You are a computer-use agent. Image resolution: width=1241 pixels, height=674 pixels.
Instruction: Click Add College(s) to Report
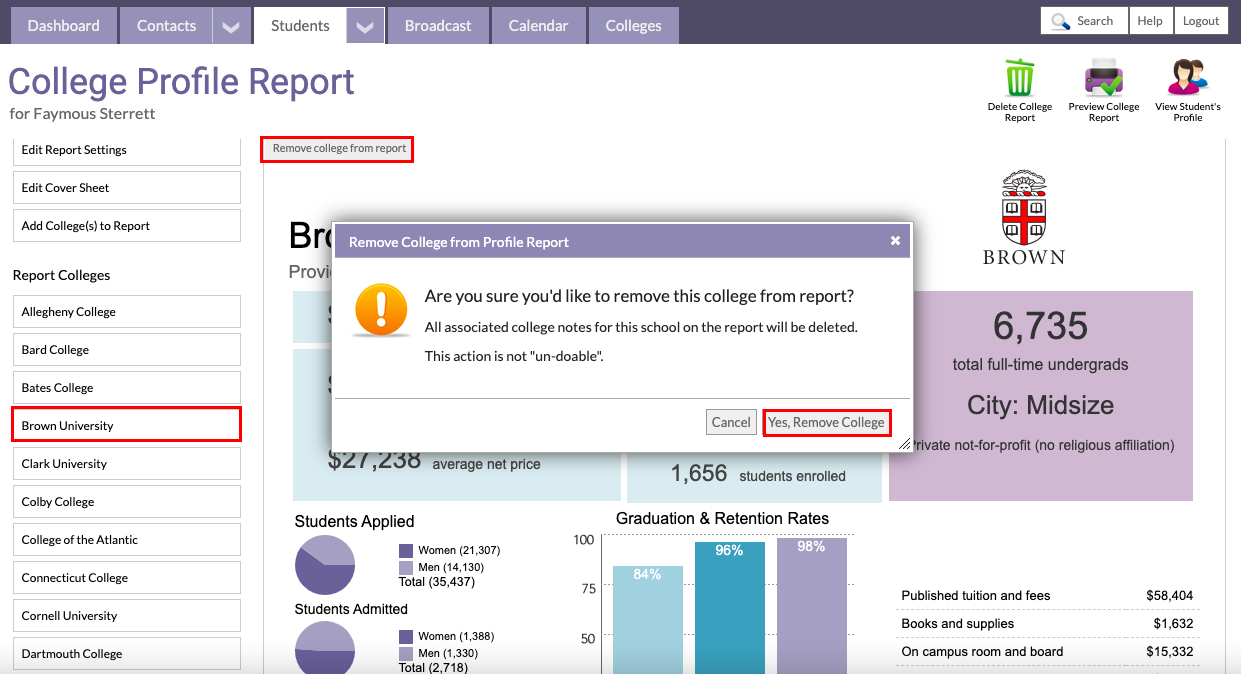point(127,226)
